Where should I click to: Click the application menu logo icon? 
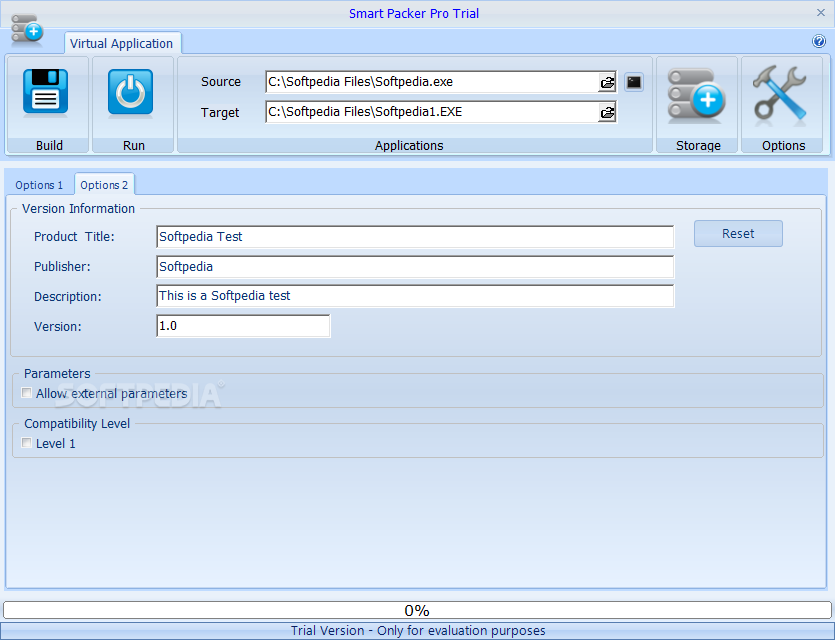pos(27,29)
